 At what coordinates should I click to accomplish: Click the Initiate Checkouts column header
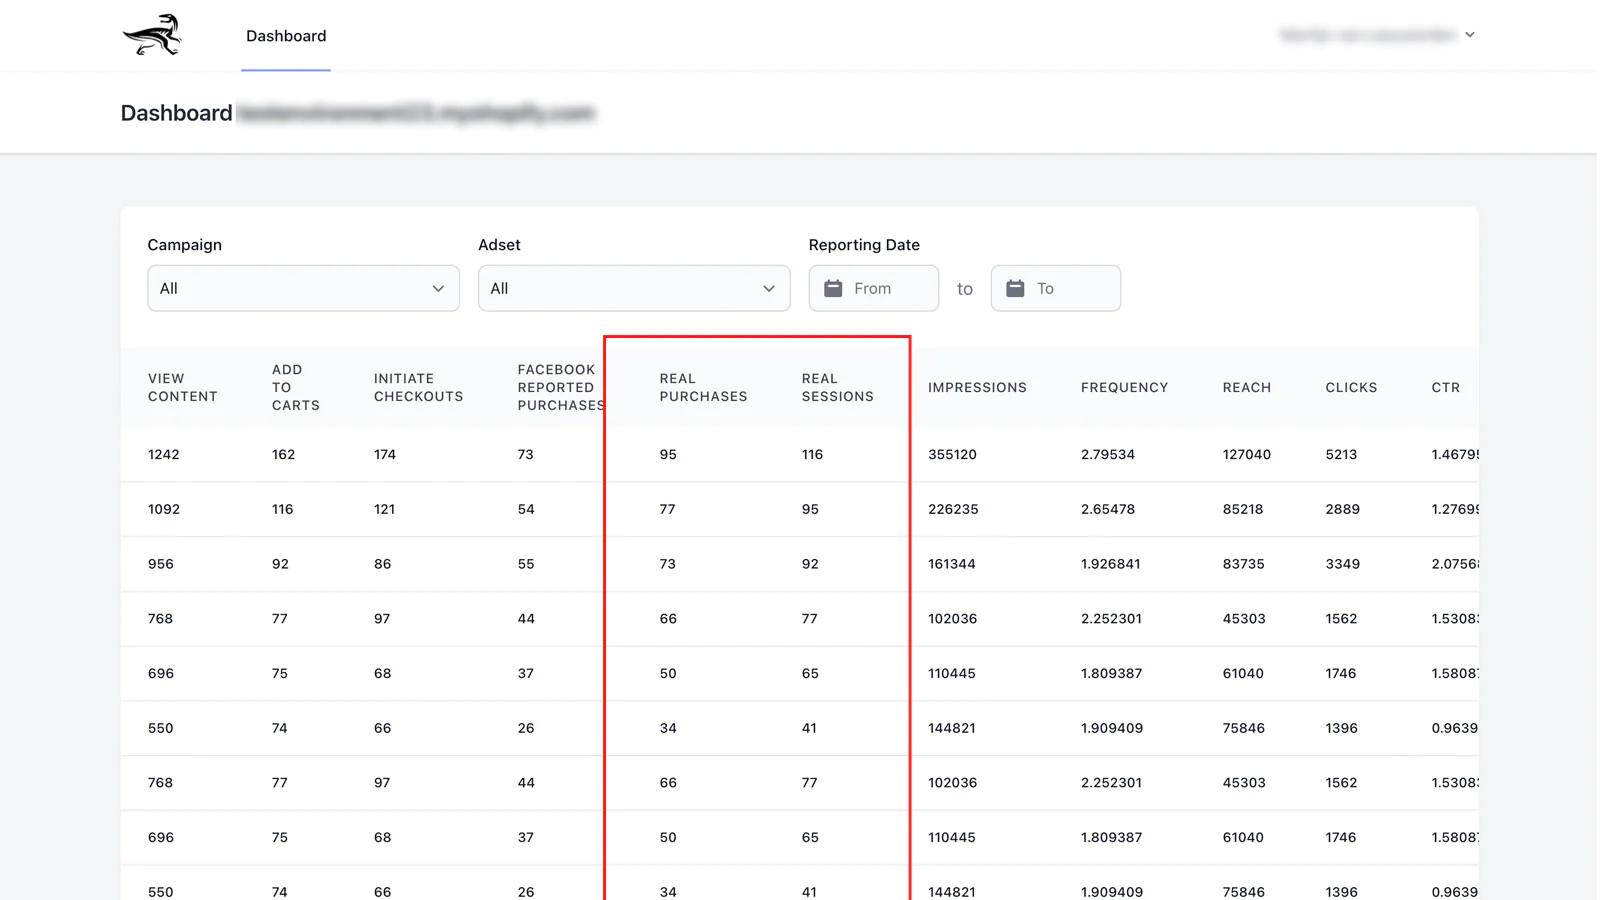click(418, 388)
